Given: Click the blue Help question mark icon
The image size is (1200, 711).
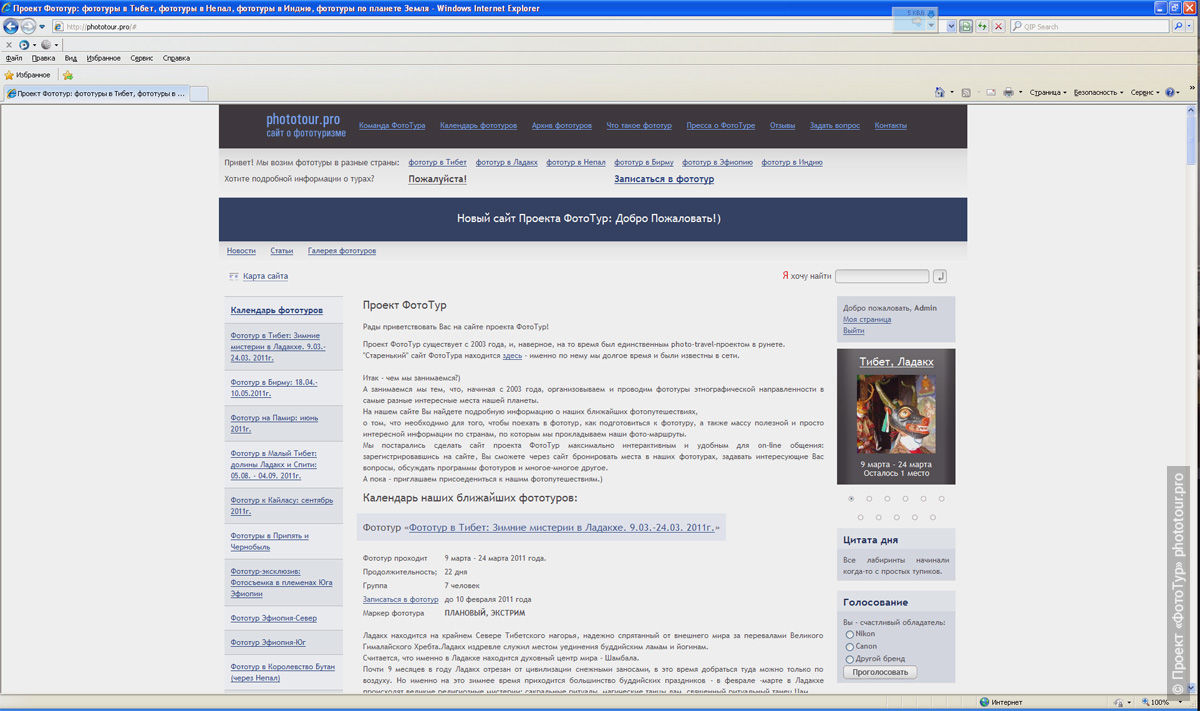Looking at the screenshot, I should pos(1170,92).
